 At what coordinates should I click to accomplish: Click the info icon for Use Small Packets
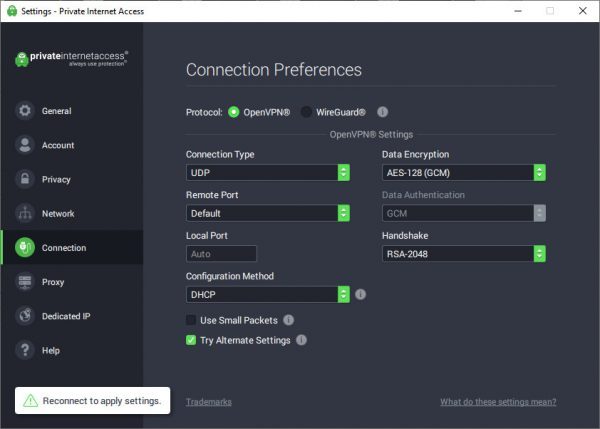click(289, 320)
